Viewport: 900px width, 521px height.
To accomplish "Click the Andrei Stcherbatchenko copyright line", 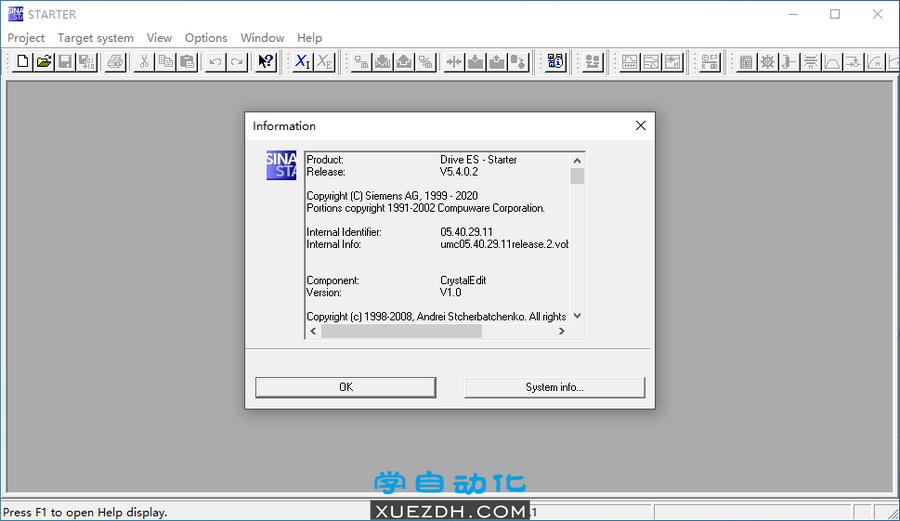I will coord(436,316).
